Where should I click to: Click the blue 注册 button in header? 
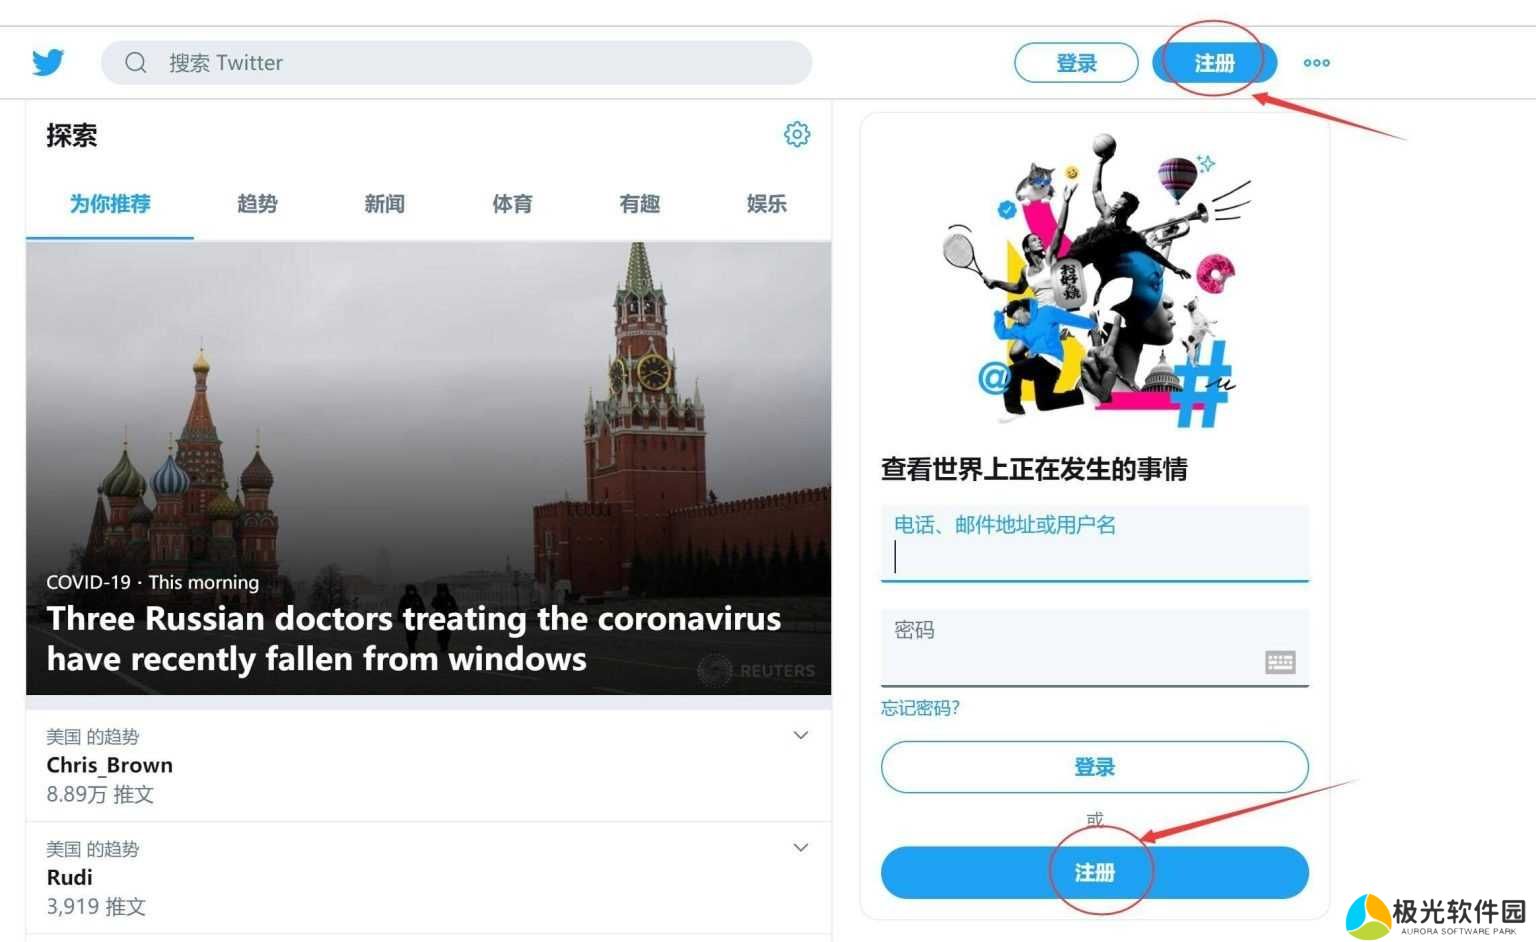click(1214, 63)
